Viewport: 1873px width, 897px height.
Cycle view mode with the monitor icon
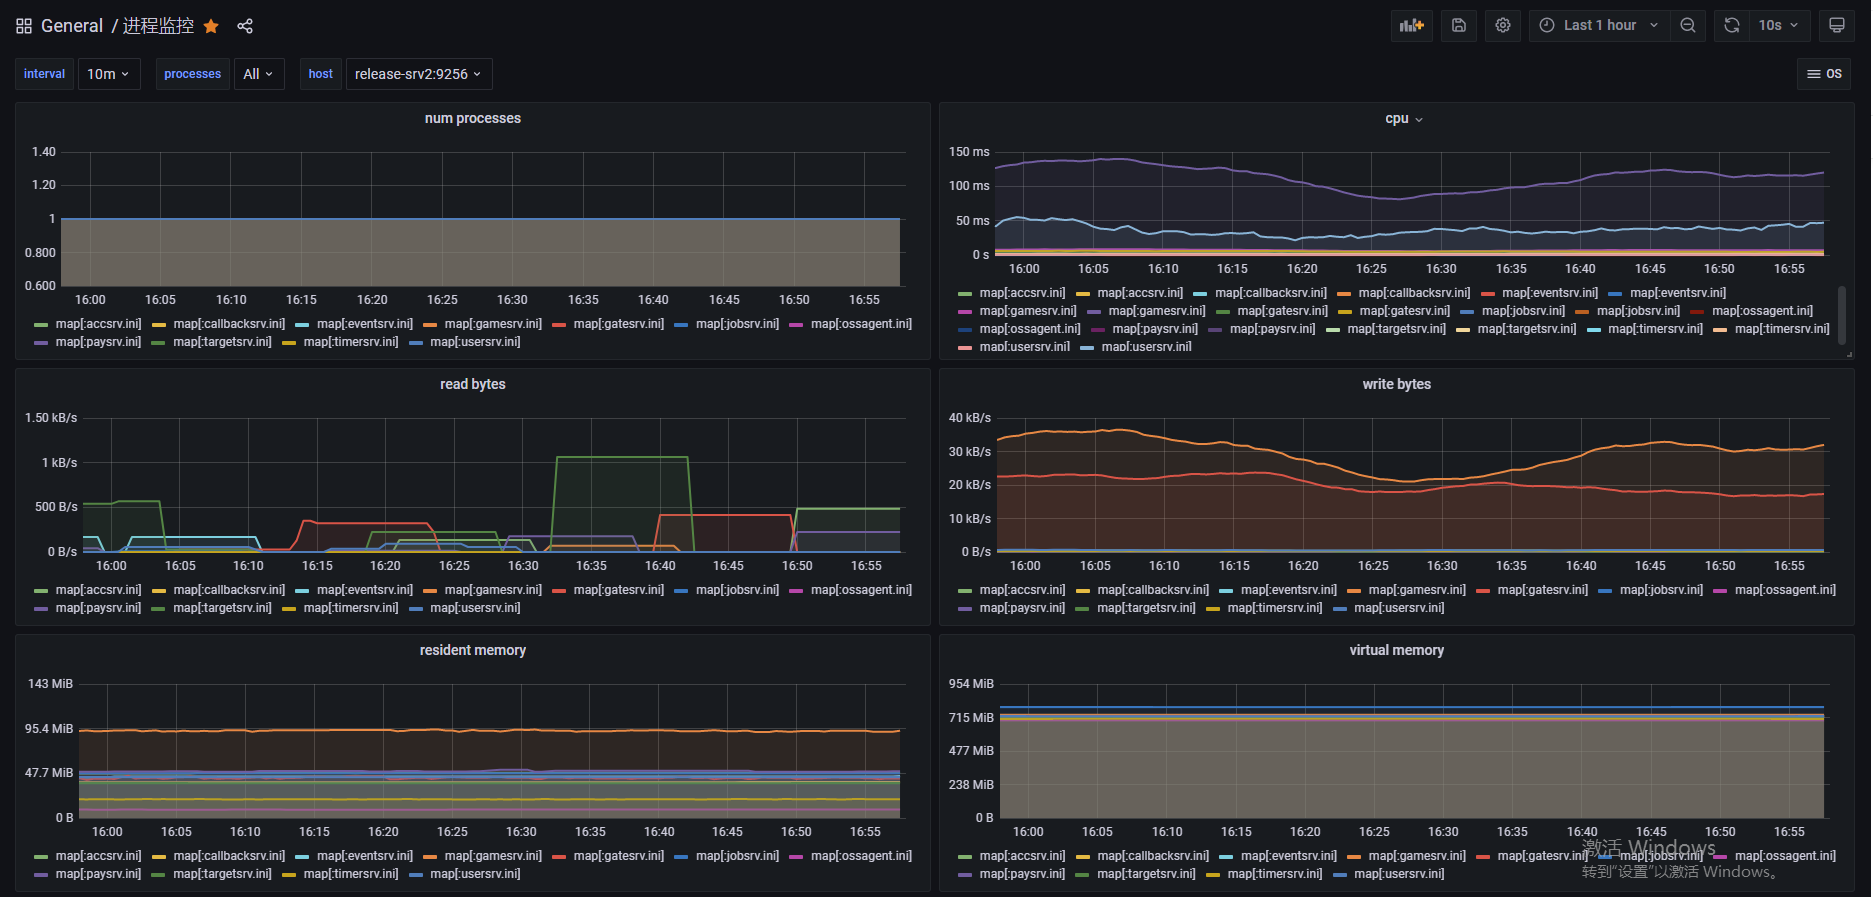coord(1837,26)
